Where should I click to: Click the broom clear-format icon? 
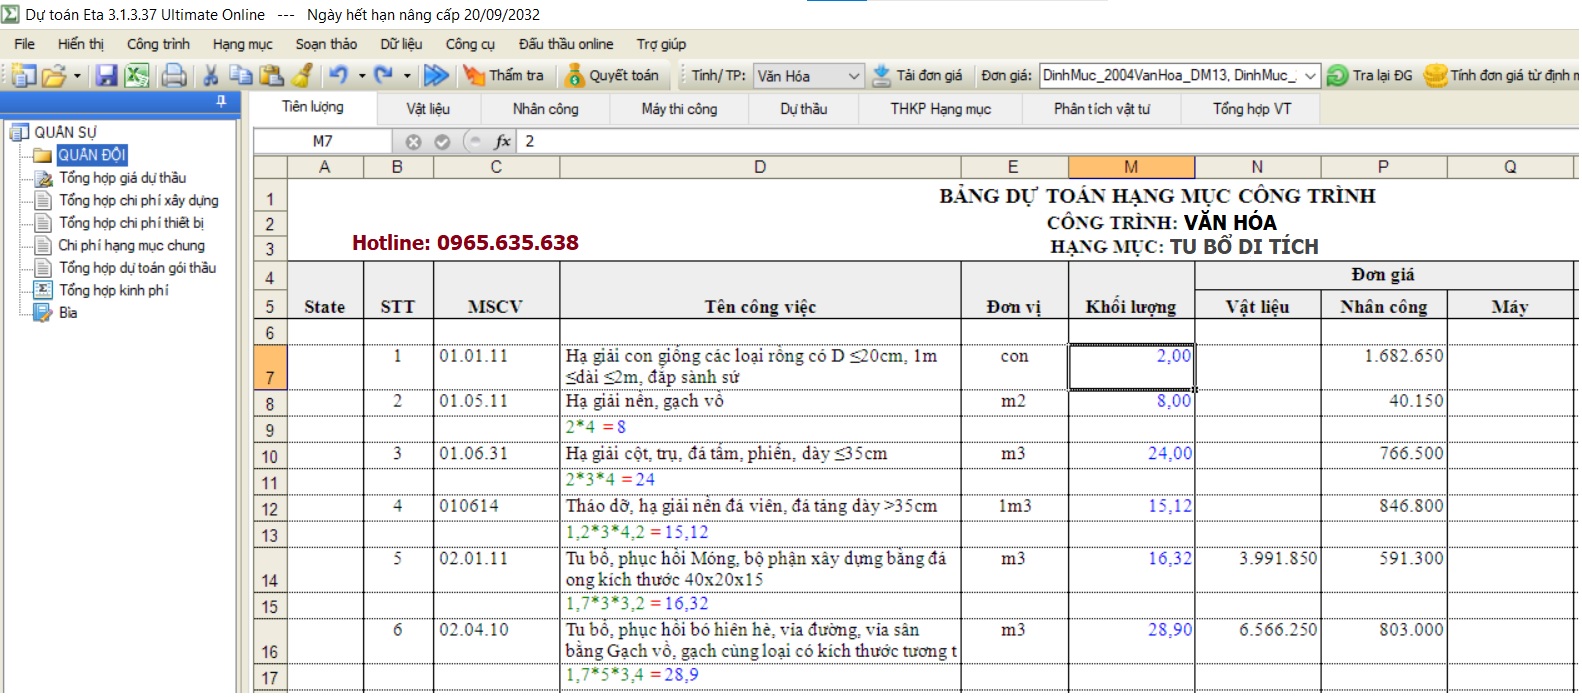click(x=302, y=76)
